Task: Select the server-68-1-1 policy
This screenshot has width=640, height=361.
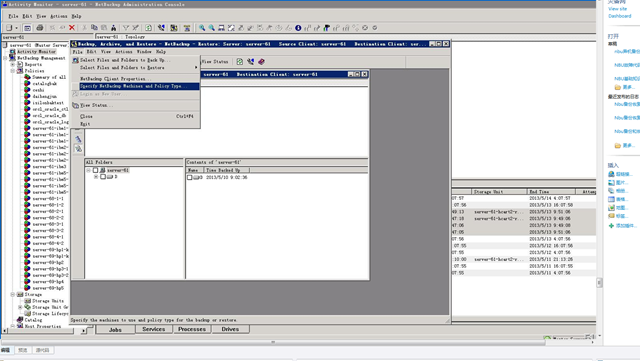Action: pos(48,198)
